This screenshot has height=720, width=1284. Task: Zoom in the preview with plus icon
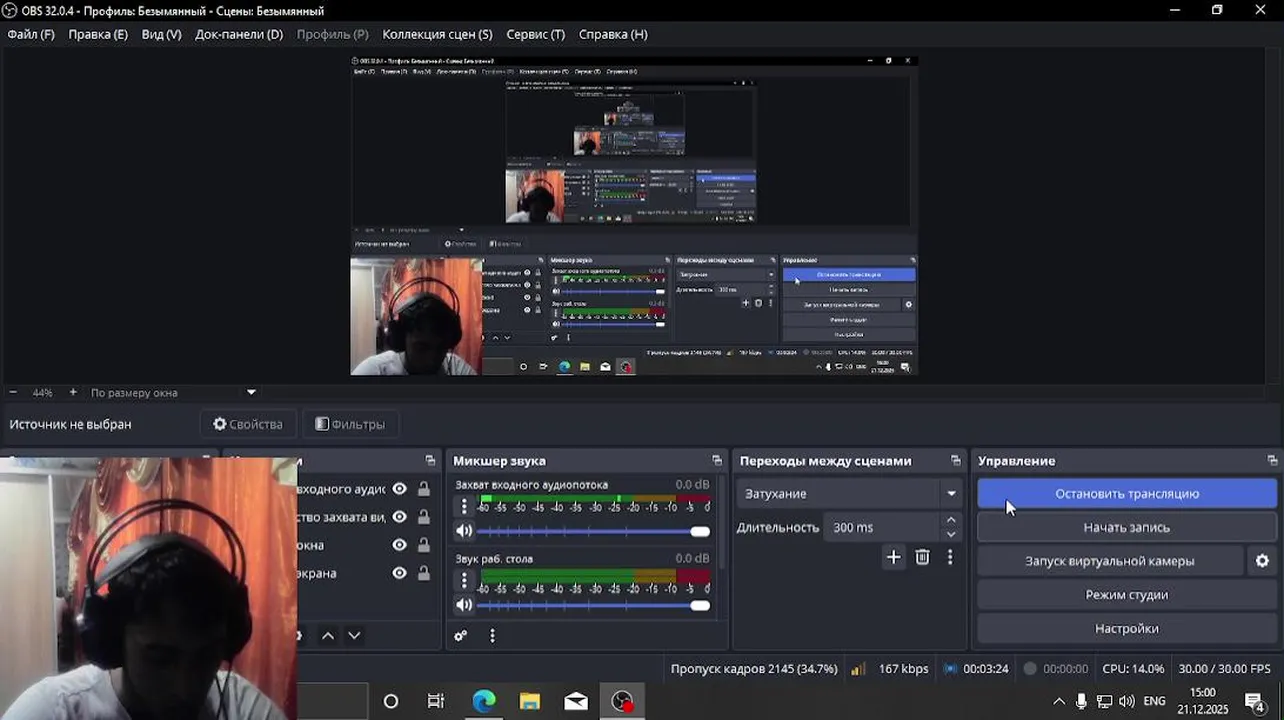(73, 393)
